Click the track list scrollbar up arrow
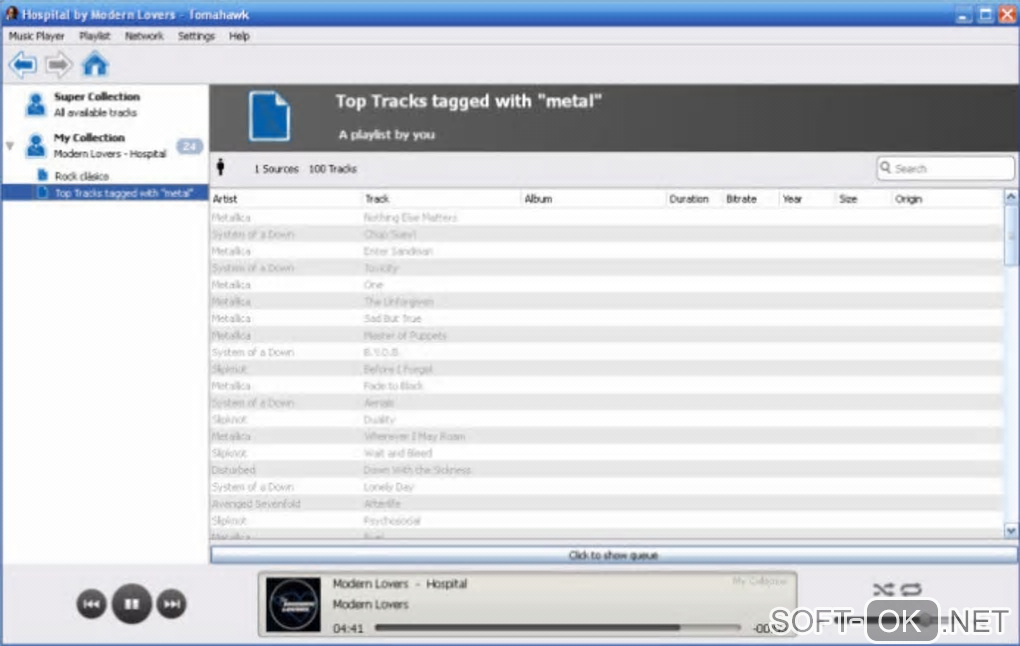The image size is (1020, 646). 1011,196
